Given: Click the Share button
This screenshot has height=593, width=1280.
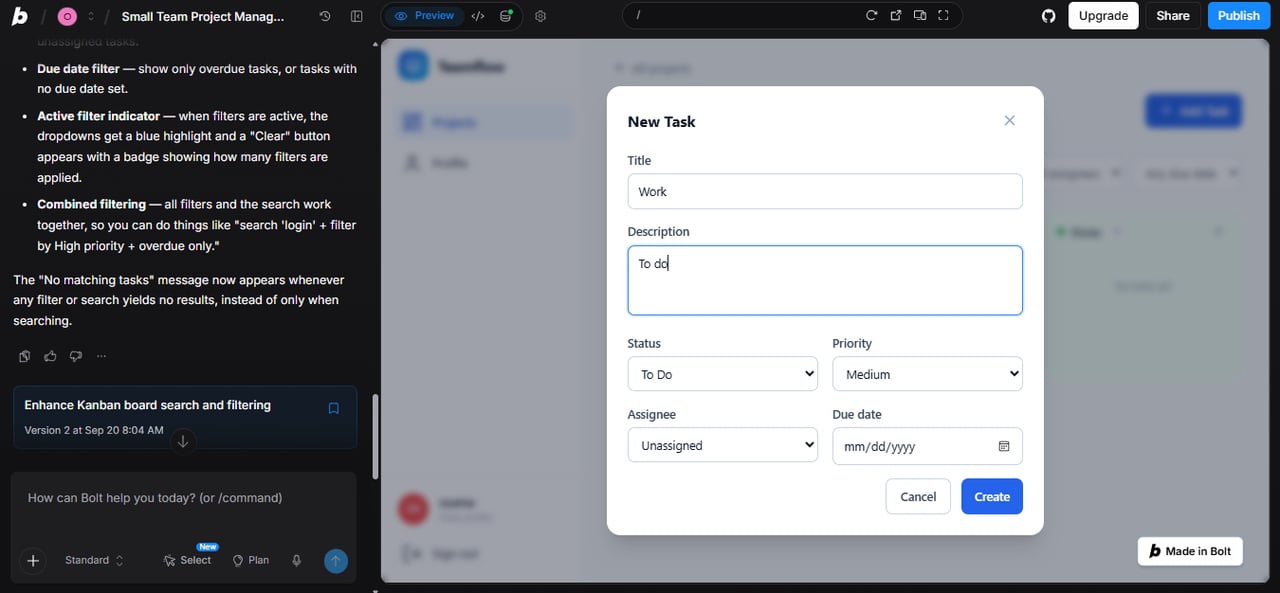Looking at the screenshot, I should 1173,16.
